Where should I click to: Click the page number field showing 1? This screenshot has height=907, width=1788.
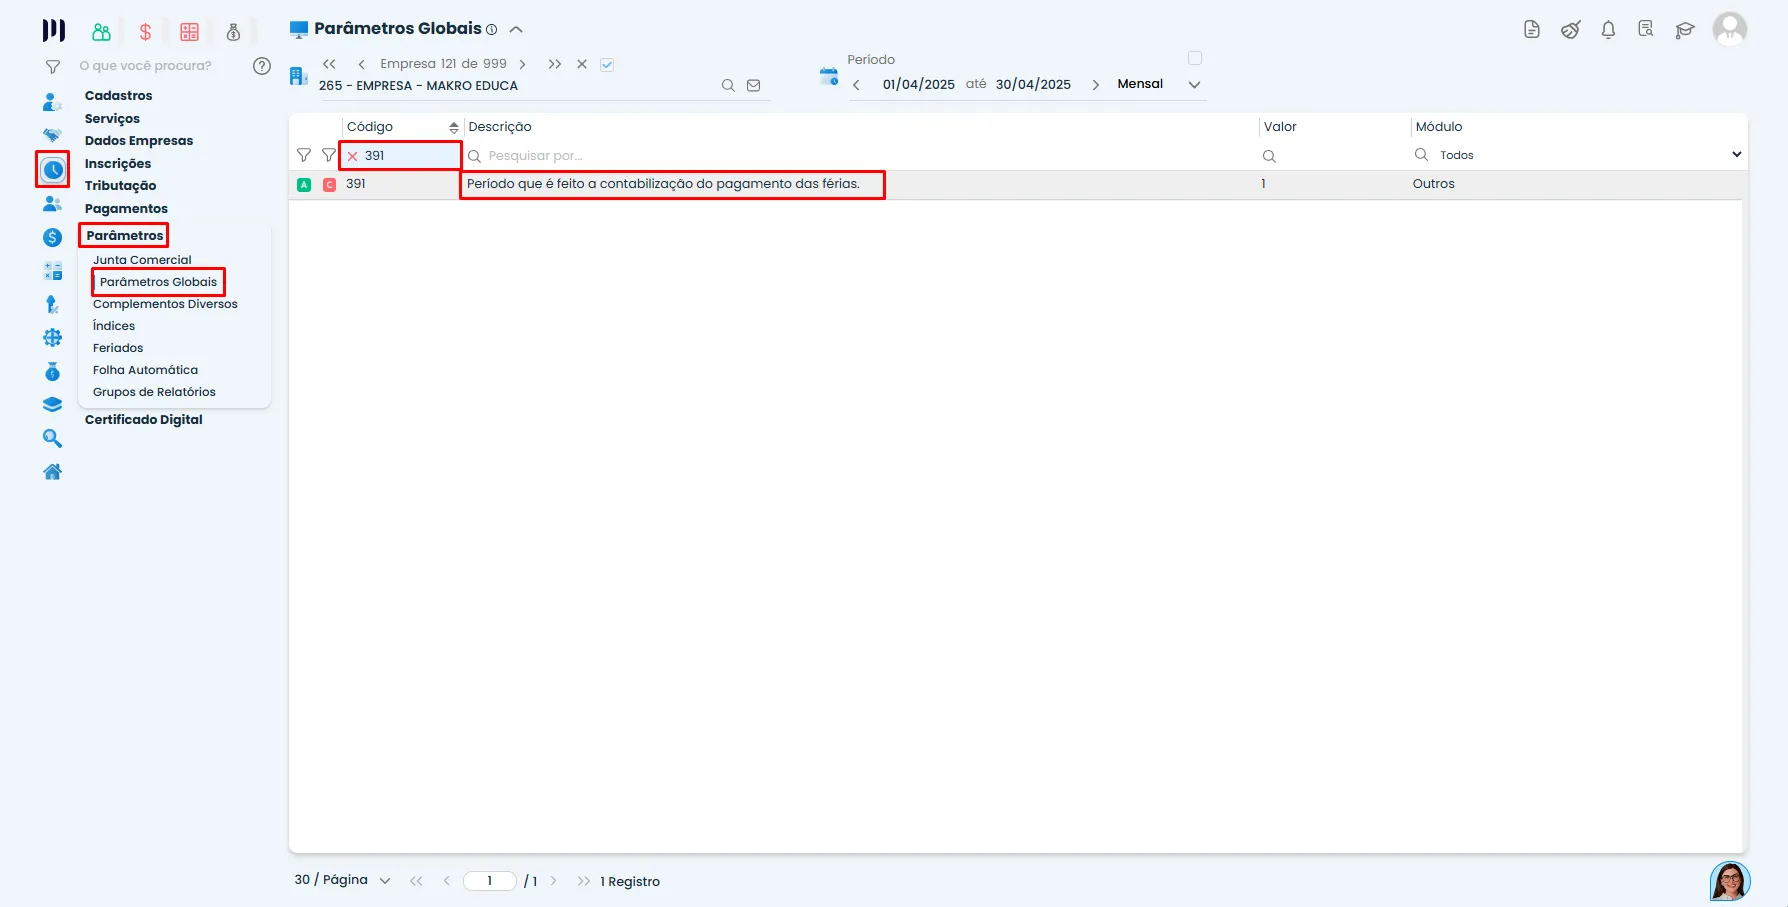pyautogui.click(x=490, y=881)
